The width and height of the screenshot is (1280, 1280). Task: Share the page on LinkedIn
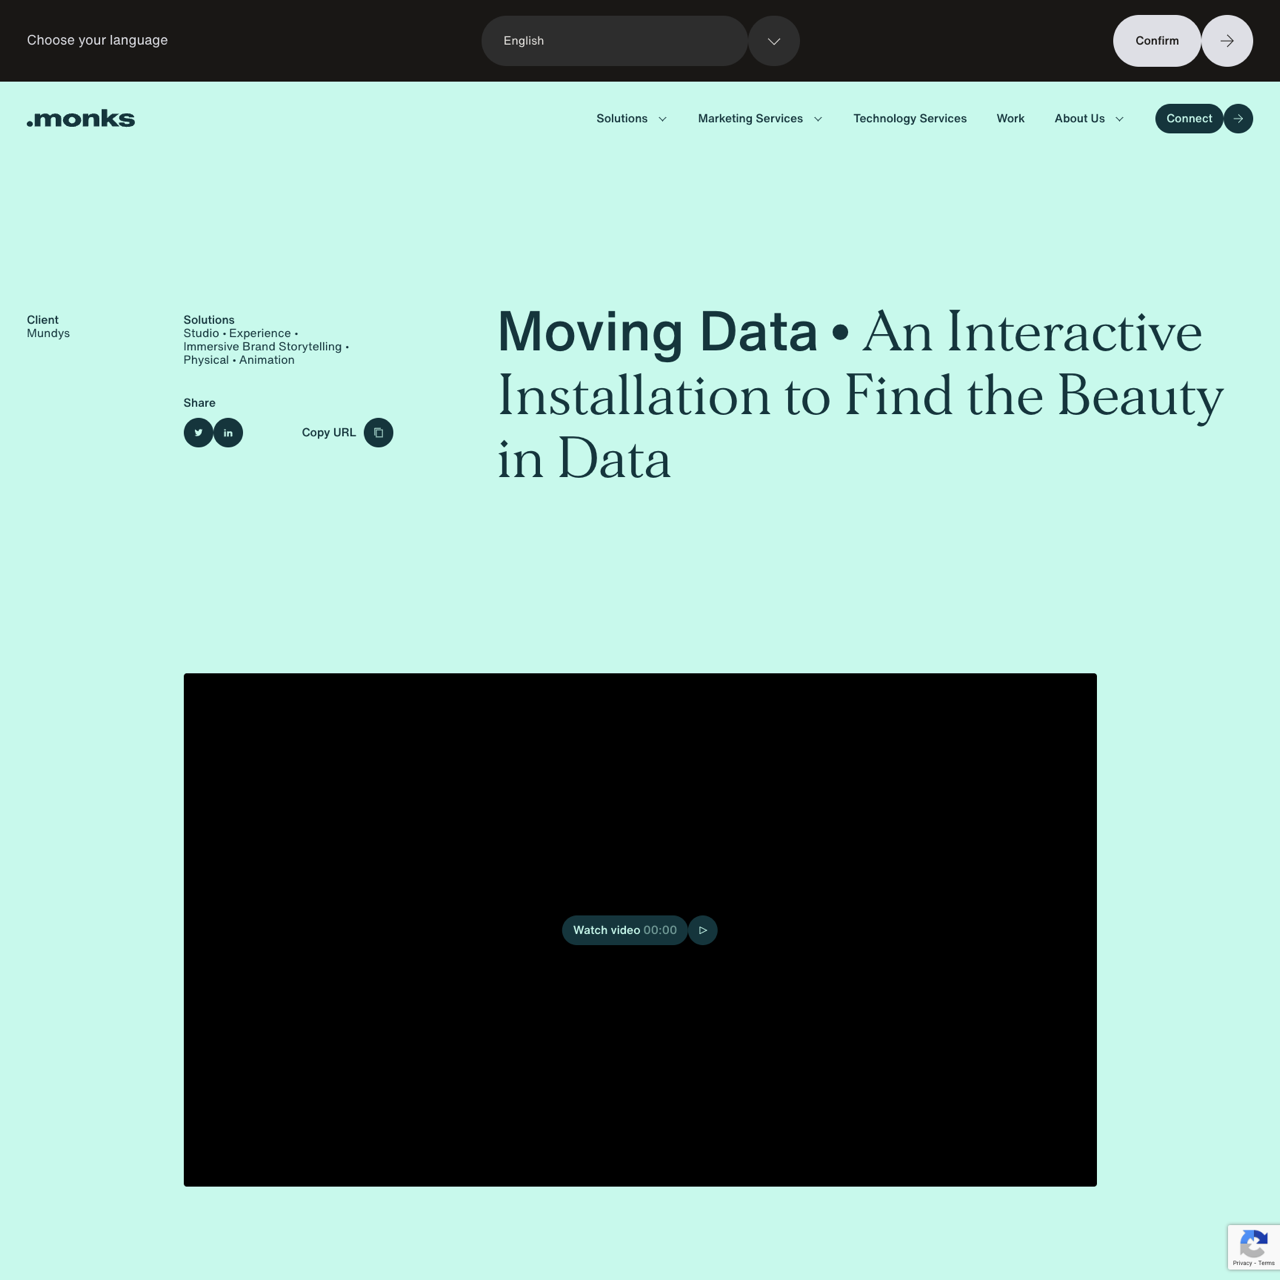pos(228,433)
